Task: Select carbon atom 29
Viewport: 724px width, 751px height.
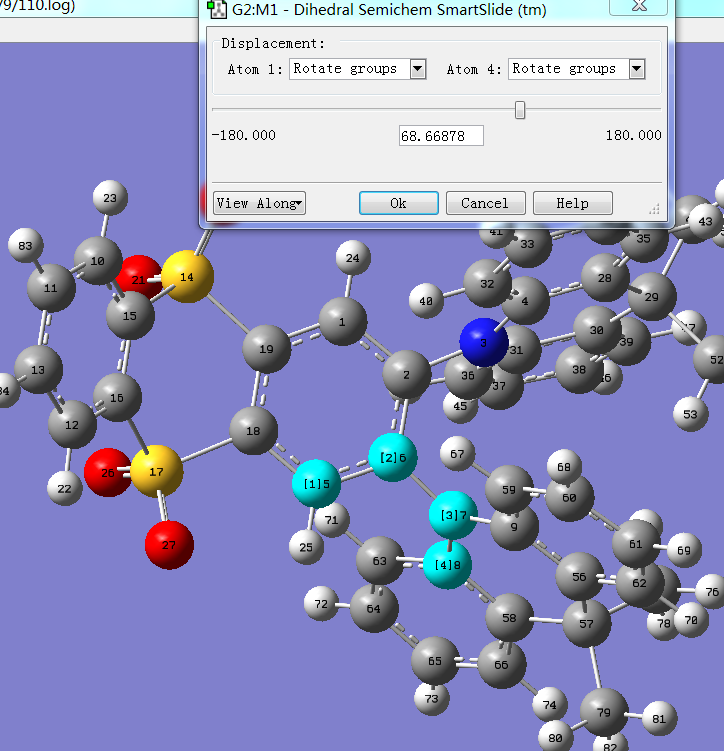Action: pyautogui.click(x=652, y=296)
